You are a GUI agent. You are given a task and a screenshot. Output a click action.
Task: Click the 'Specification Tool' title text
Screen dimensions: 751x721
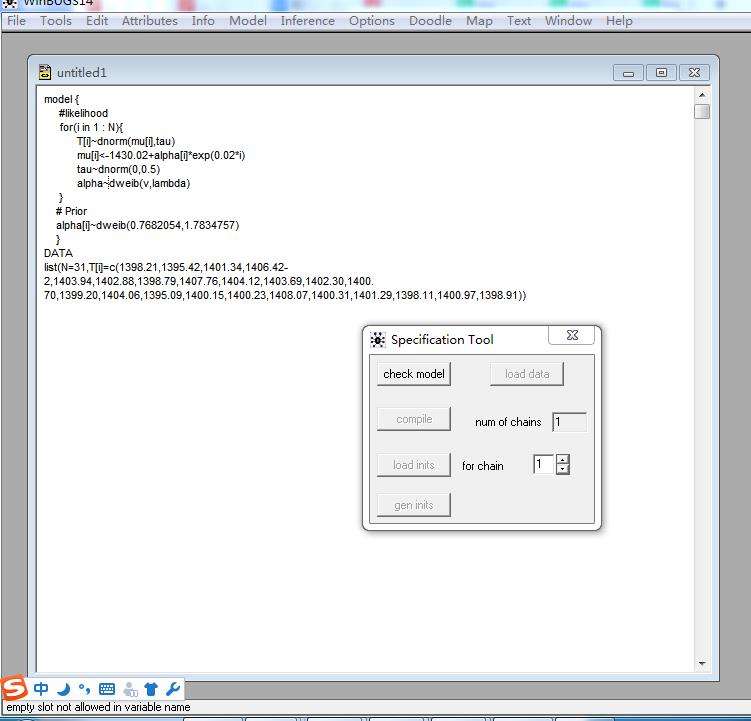pyautogui.click(x=442, y=340)
